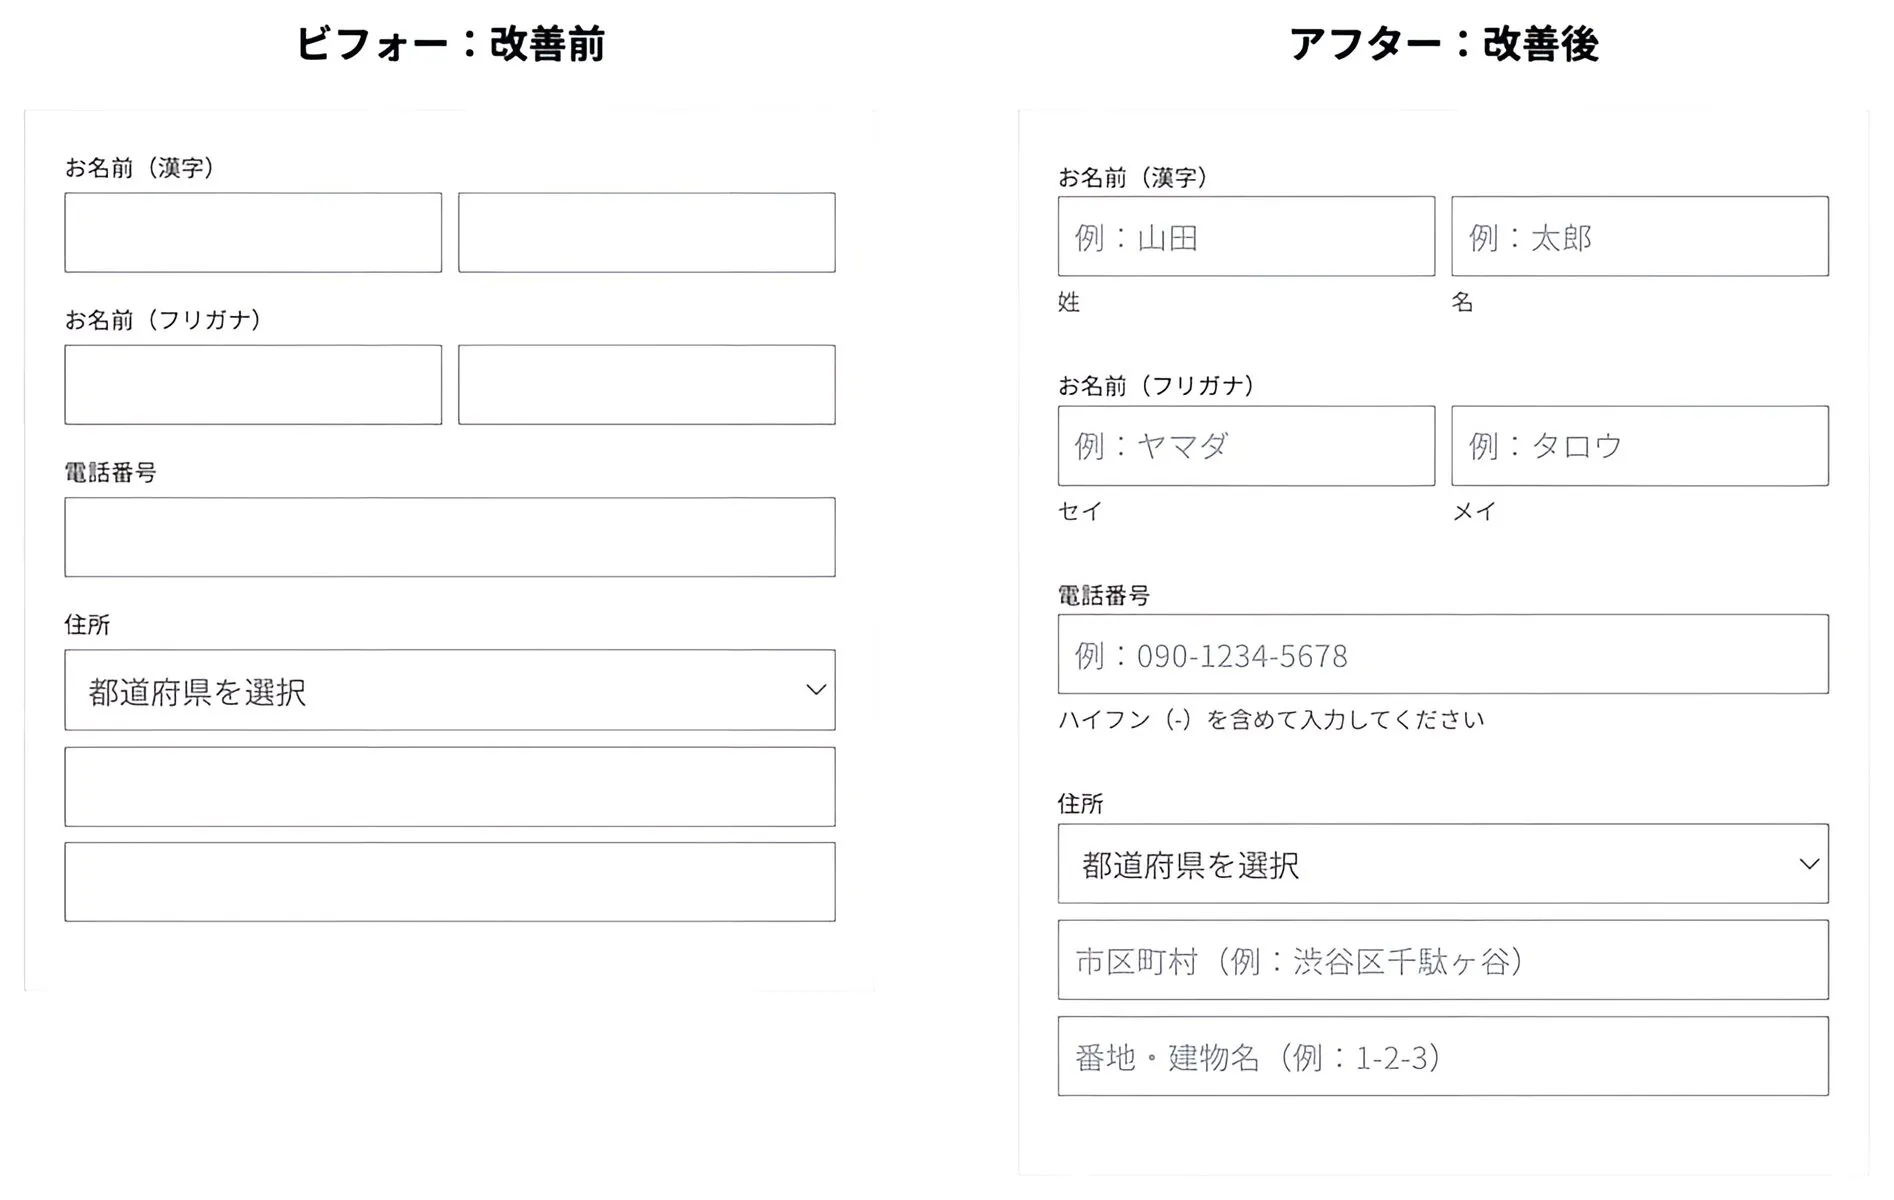Click the 番地・建物名 address input field

coord(1443,1056)
